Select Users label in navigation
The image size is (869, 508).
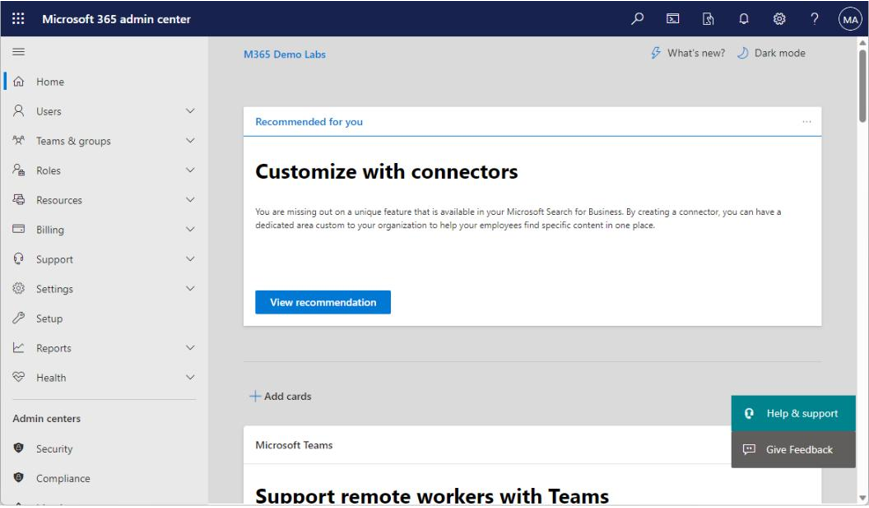tap(49, 111)
